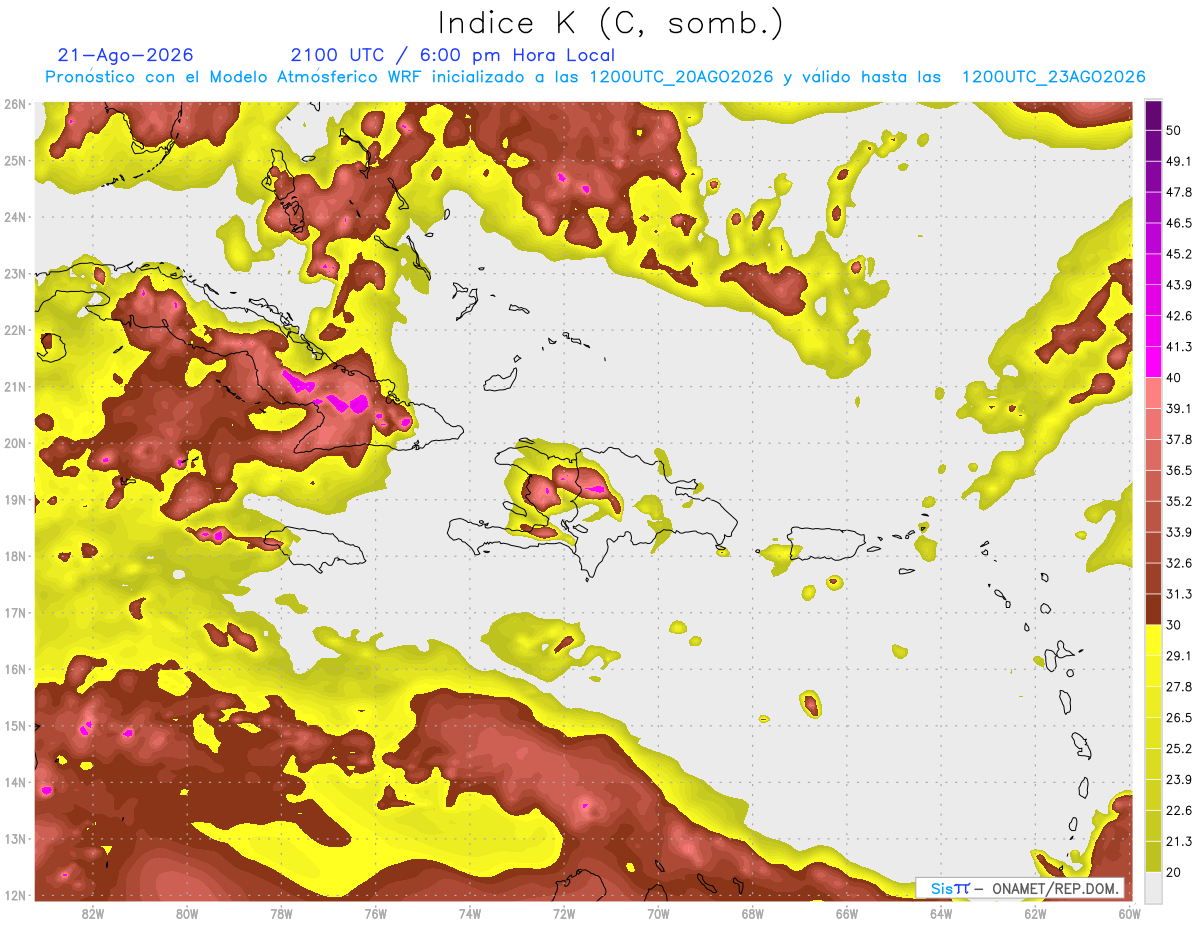
Task: Click the "22N" latitude label
Action: click(15, 330)
